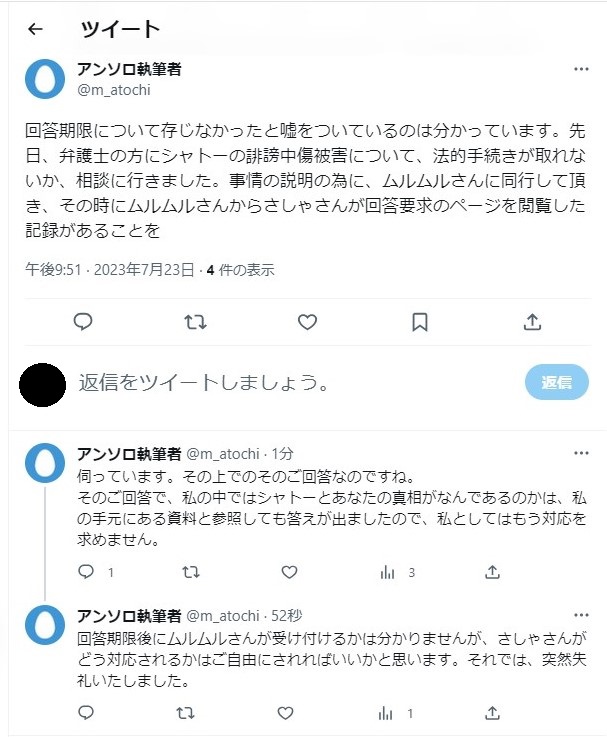Click the back arrow beside ツイート
The image size is (607, 737).
pyautogui.click(x=35, y=29)
